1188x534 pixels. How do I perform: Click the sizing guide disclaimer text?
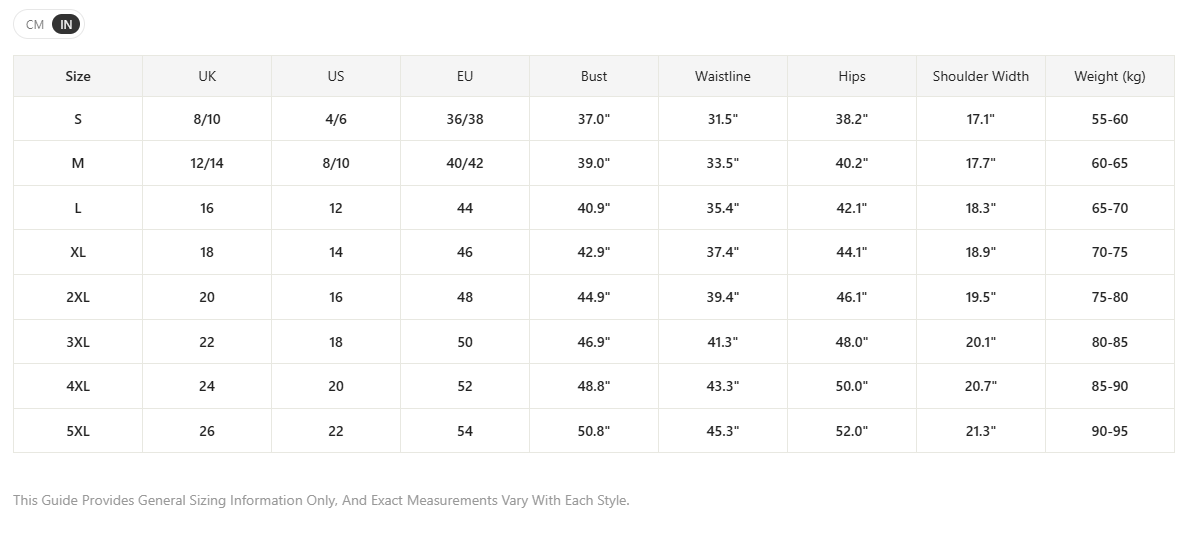(321, 501)
